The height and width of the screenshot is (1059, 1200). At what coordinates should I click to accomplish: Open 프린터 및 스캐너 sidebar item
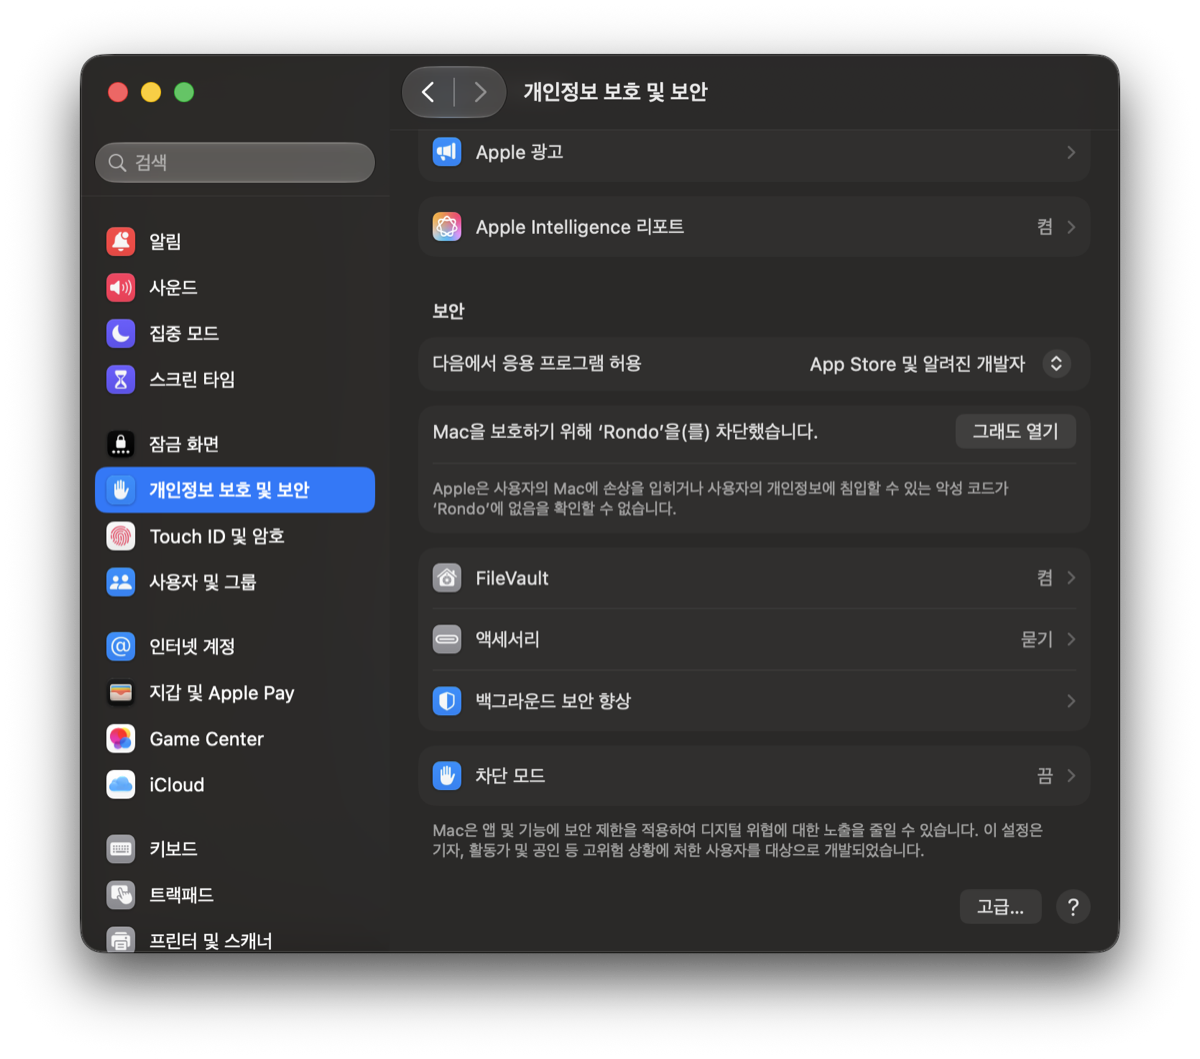[235, 938]
